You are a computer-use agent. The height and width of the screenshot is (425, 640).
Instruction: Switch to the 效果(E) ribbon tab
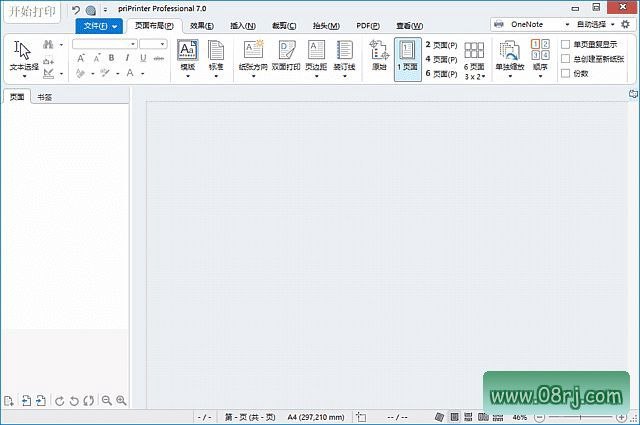(202, 26)
